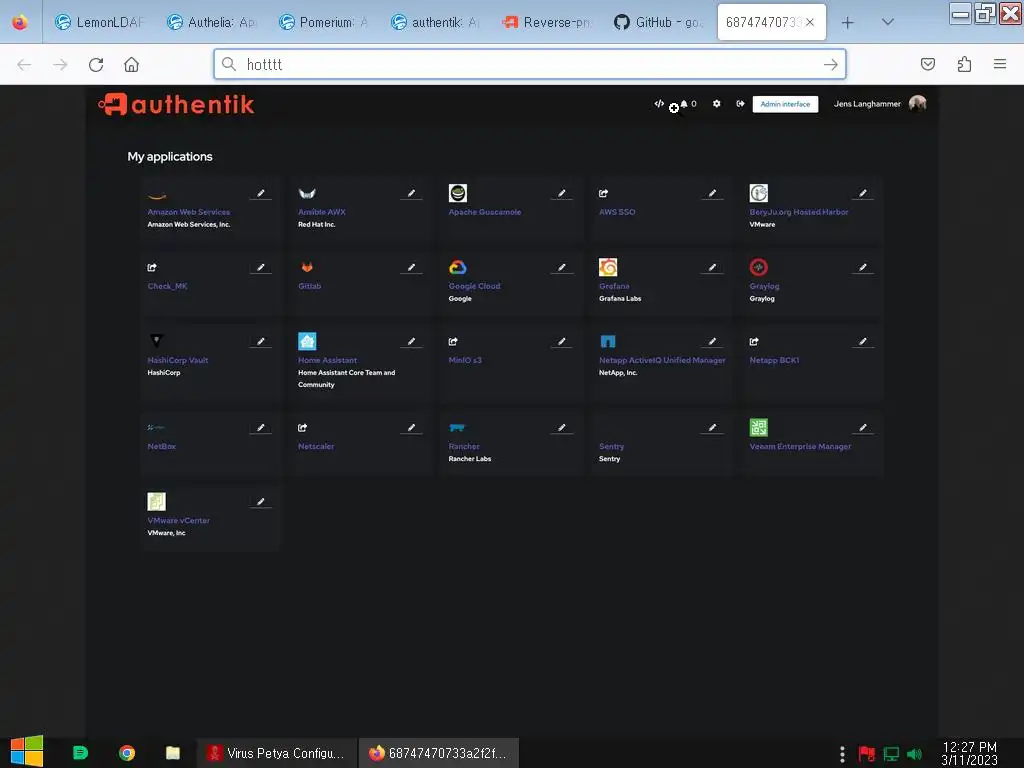Edit the MinIO s3 application

(x=562, y=342)
